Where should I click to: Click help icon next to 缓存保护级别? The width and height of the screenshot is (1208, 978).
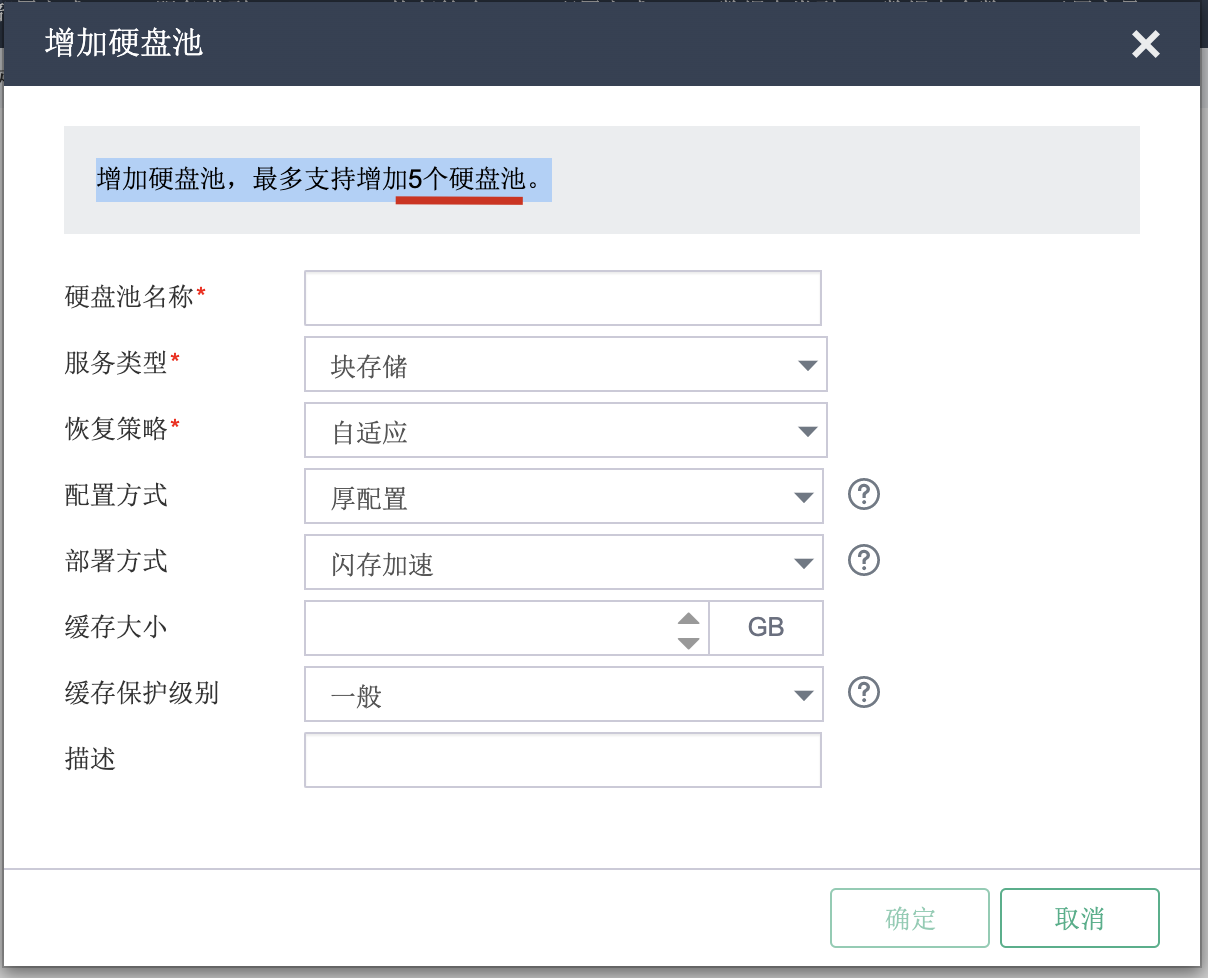pos(864,692)
